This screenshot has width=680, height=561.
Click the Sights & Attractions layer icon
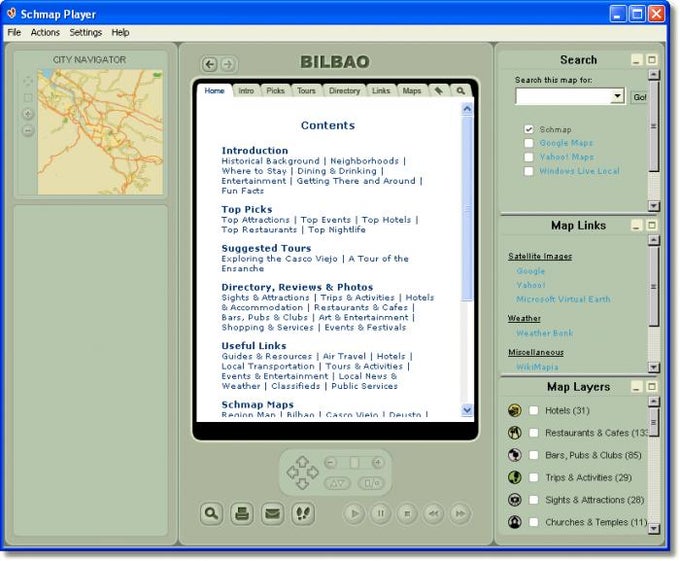click(x=514, y=499)
